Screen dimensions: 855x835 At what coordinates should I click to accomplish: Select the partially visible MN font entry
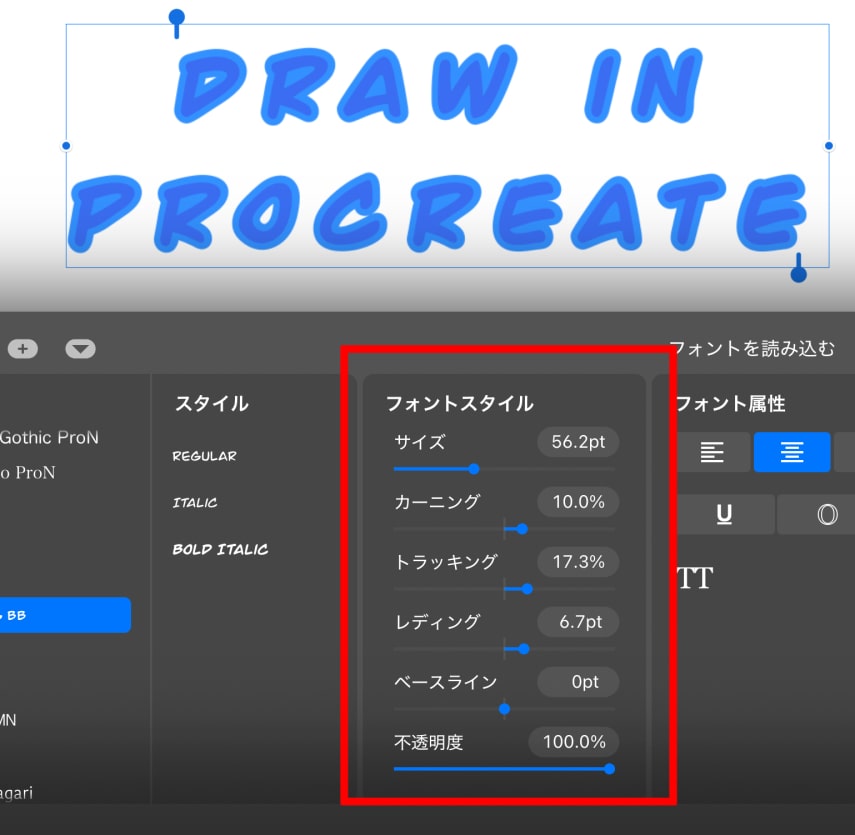click(8, 720)
